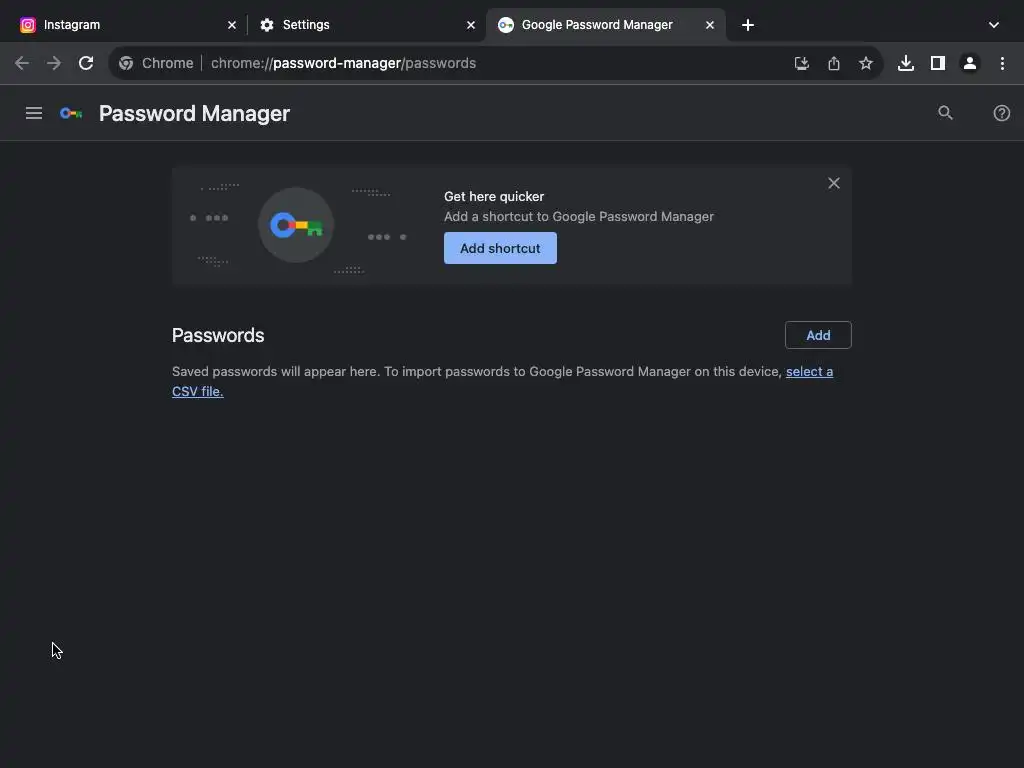
Task: Dismiss the Get here quicker banner
Action: coord(833,184)
